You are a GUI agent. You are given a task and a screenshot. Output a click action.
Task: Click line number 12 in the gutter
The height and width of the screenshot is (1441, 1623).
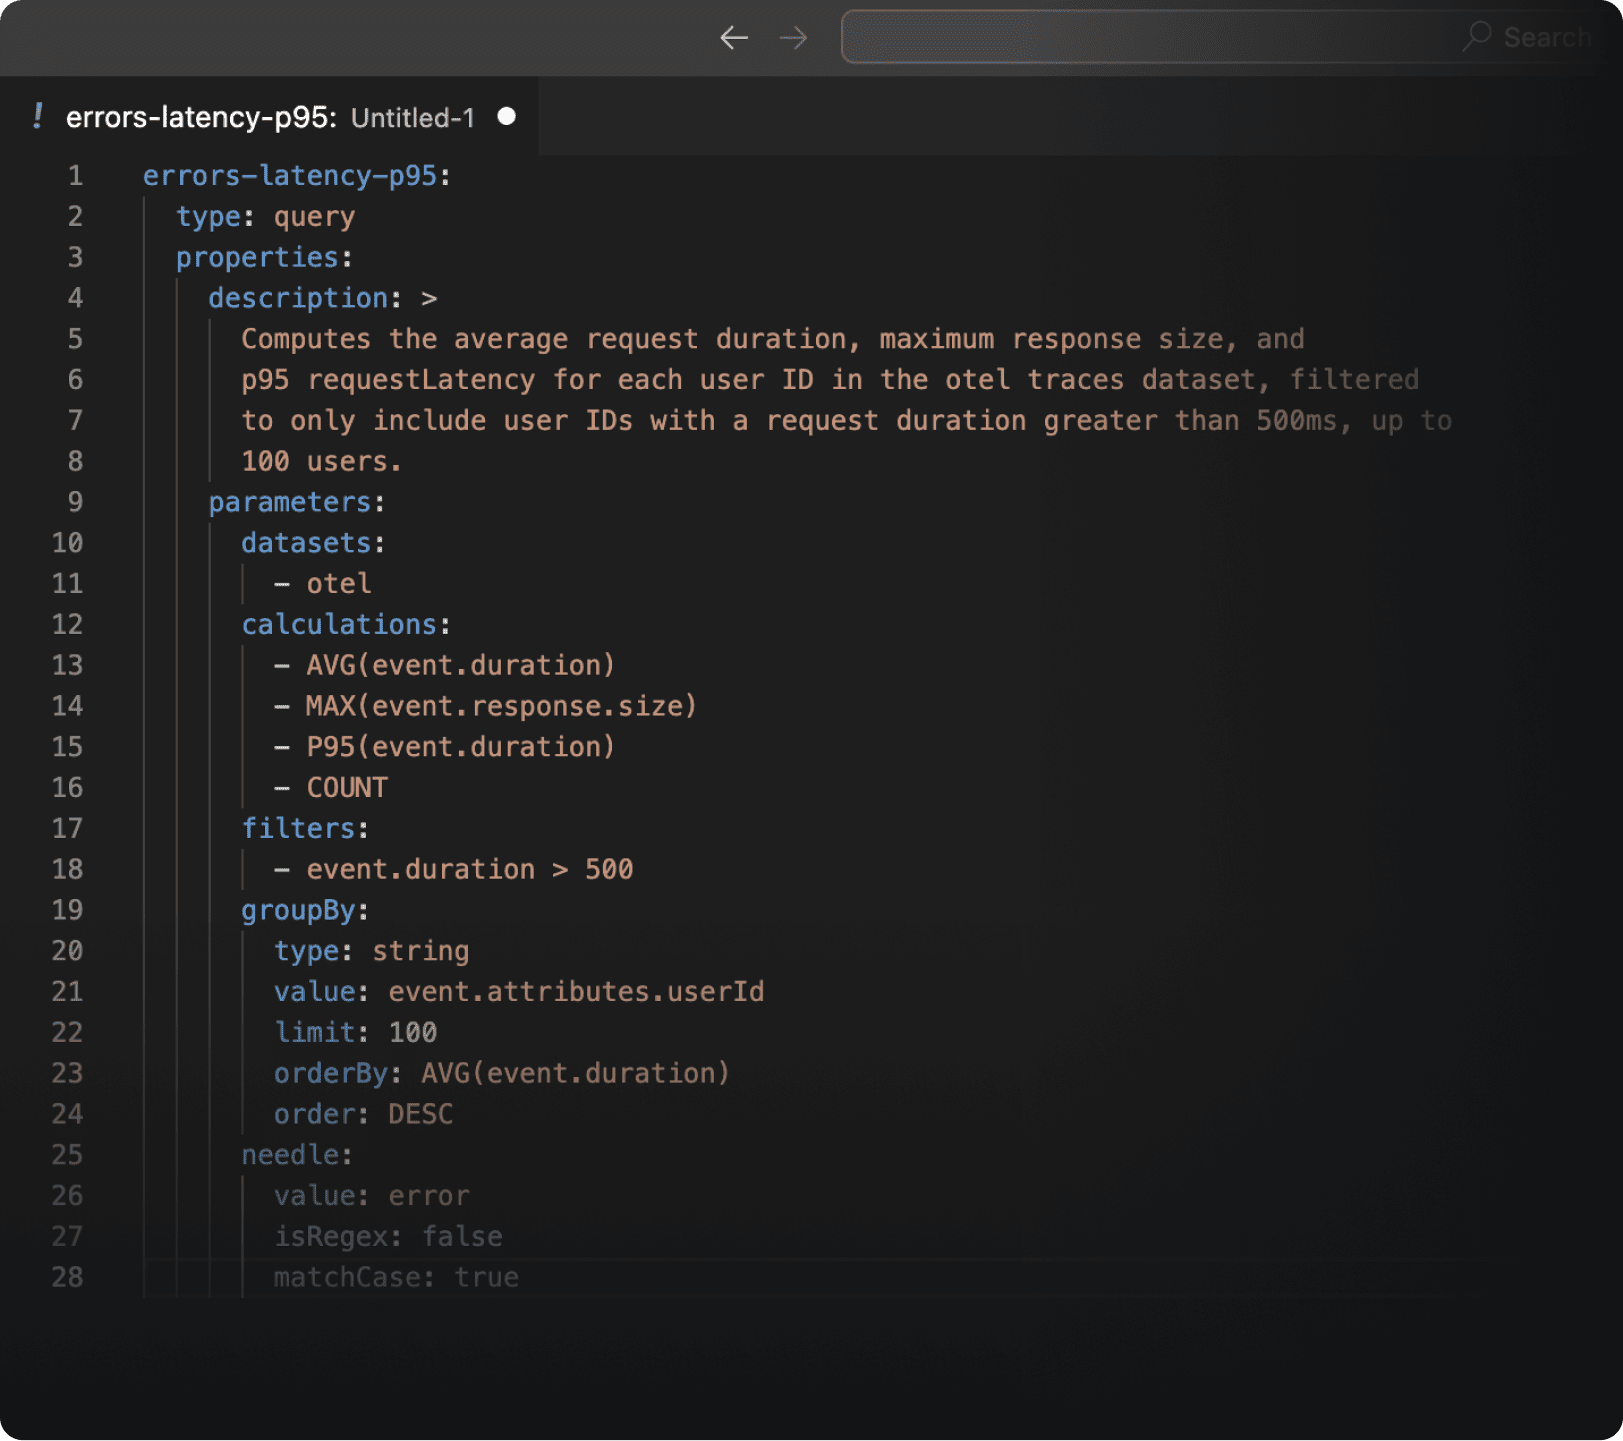(67, 625)
